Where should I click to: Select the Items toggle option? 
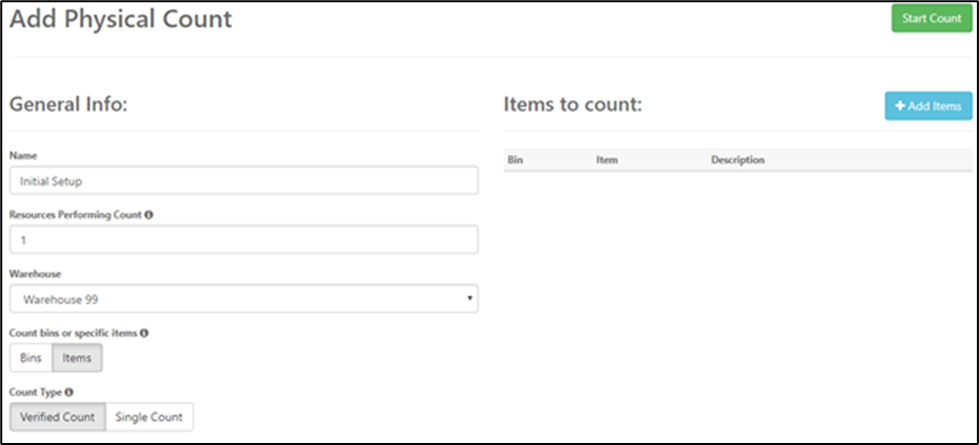[x=77, y=358]
